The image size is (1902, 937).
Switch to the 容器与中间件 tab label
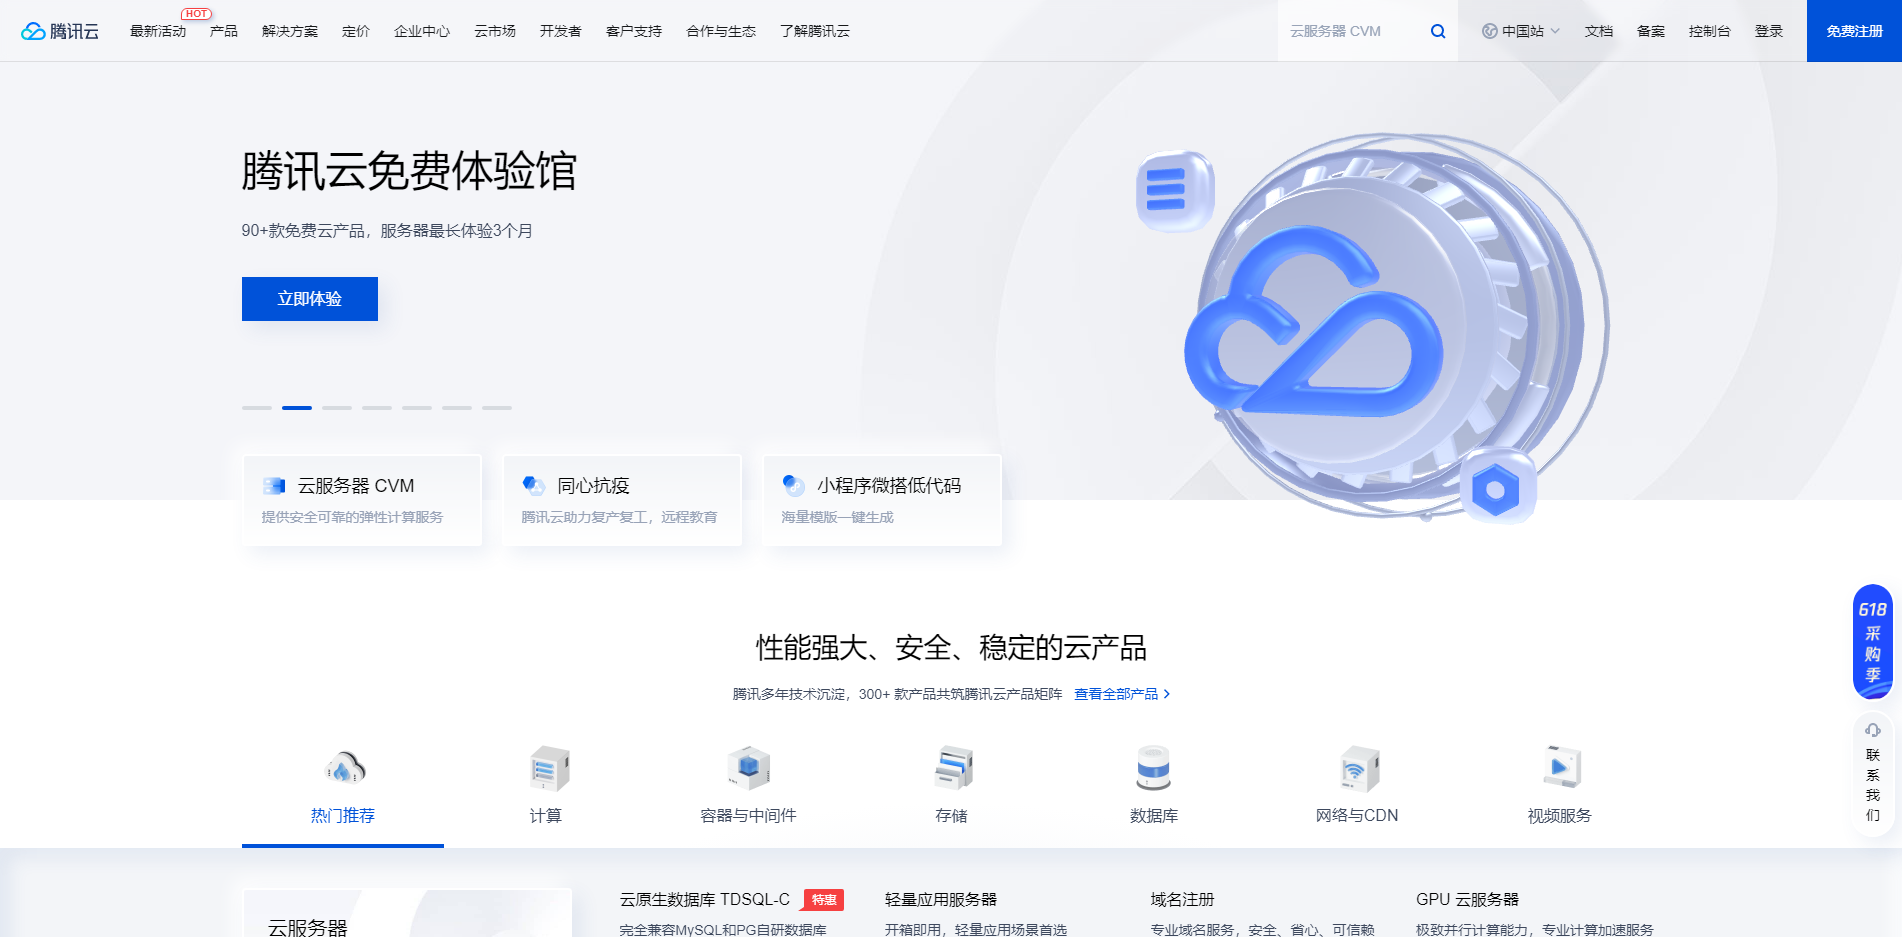pos(749,816)
